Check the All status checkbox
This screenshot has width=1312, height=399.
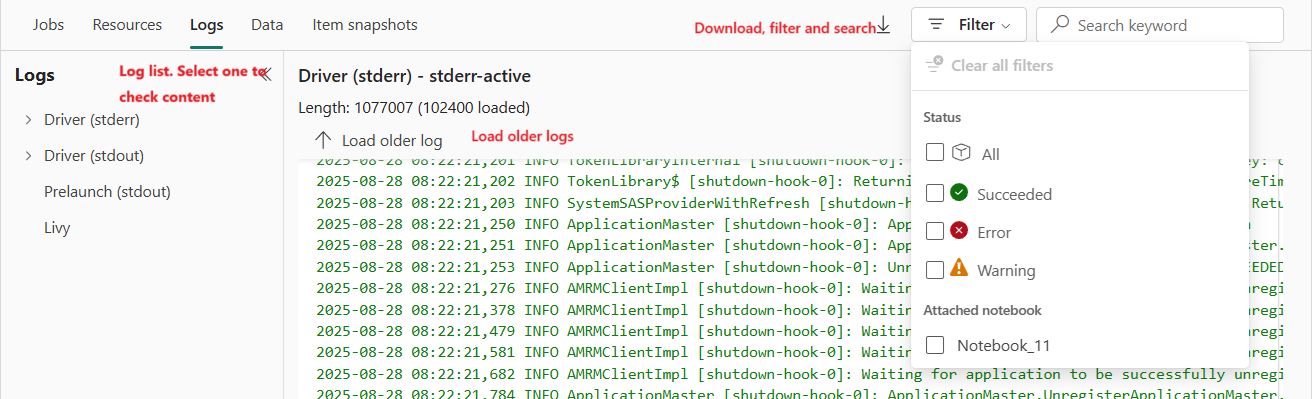tap(935, 153)
